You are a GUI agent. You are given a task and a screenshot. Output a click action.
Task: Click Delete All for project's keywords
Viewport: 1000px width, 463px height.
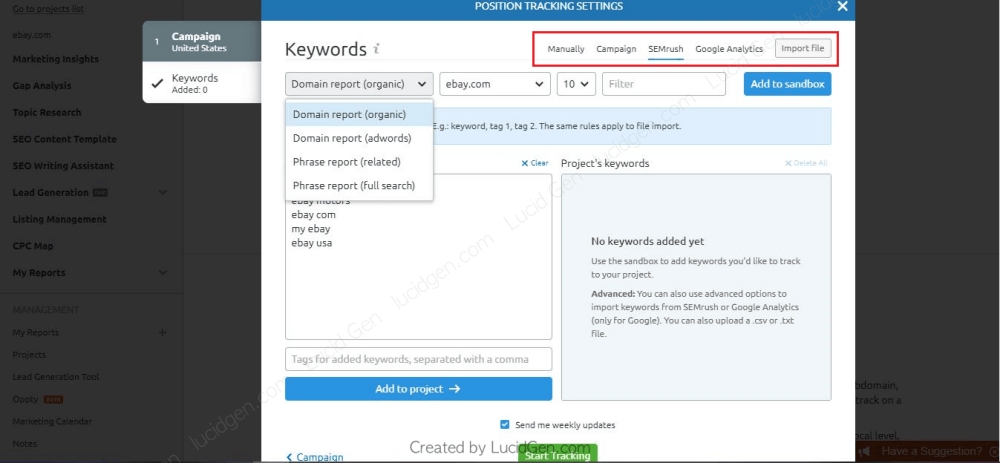806,163
